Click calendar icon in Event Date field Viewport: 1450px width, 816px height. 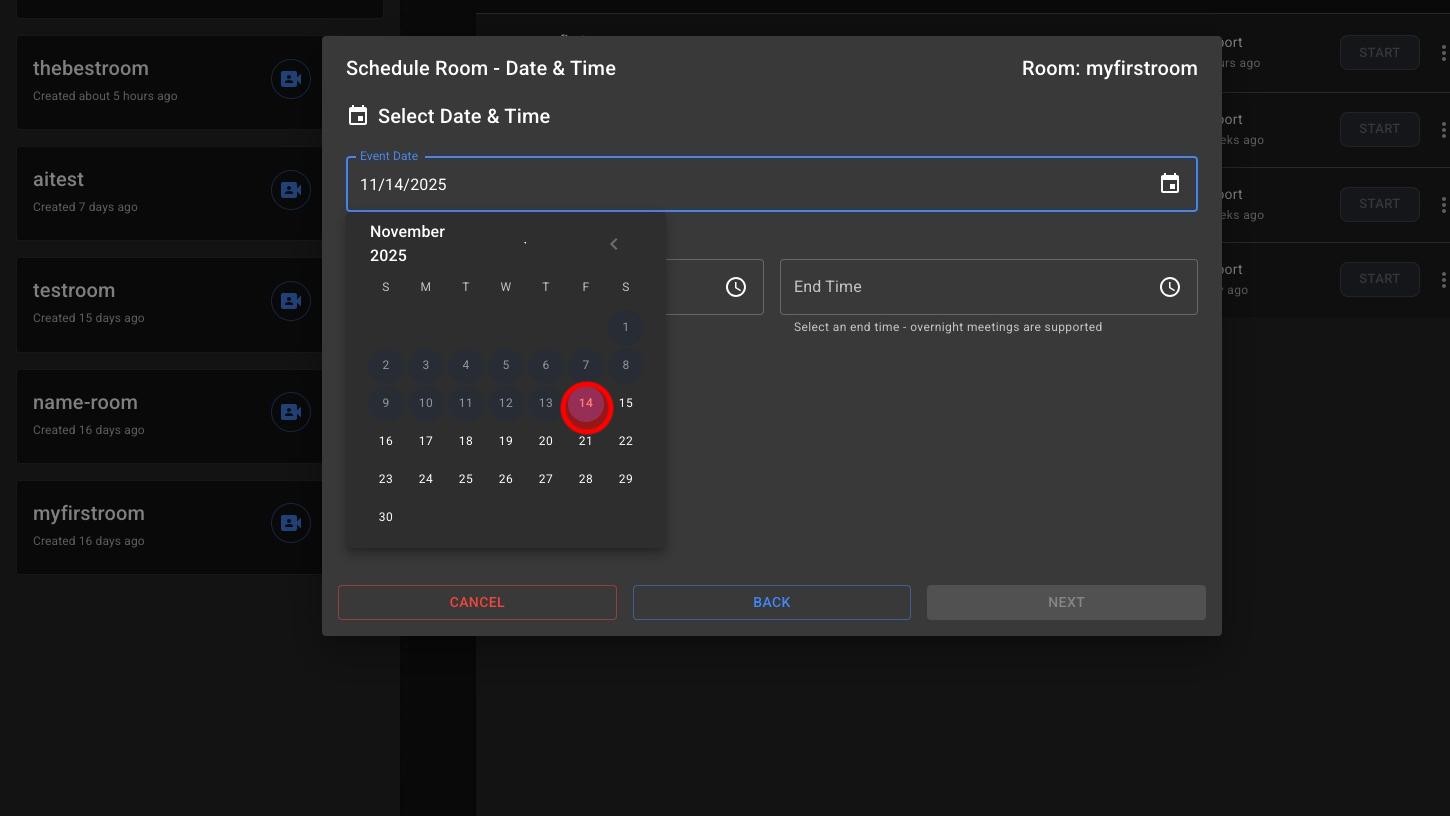click(1169, 184)
